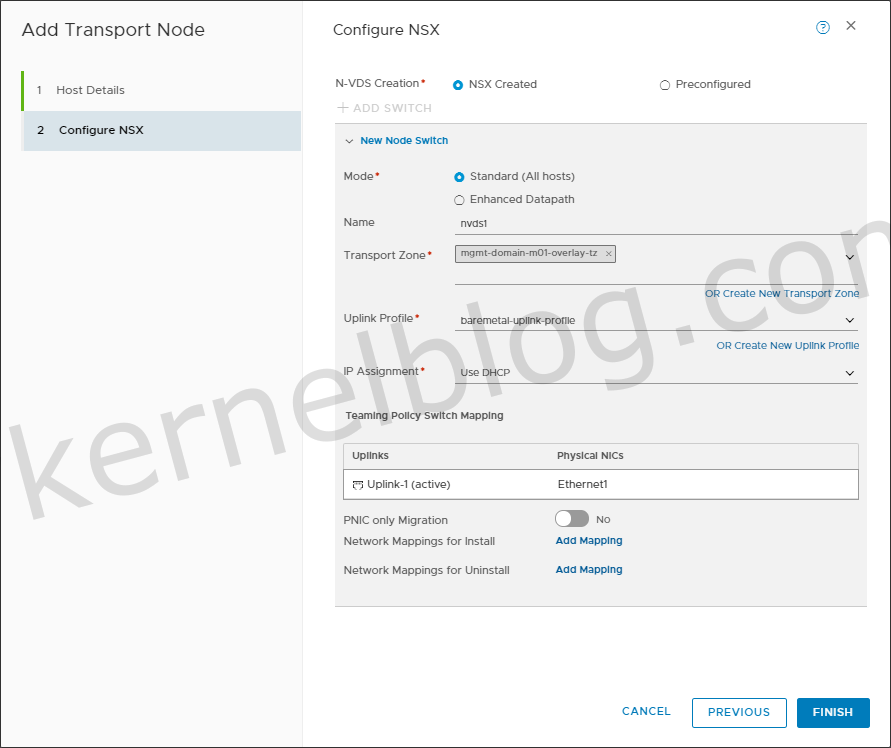
Task: Click the Finish button
Action: [832, 712]
